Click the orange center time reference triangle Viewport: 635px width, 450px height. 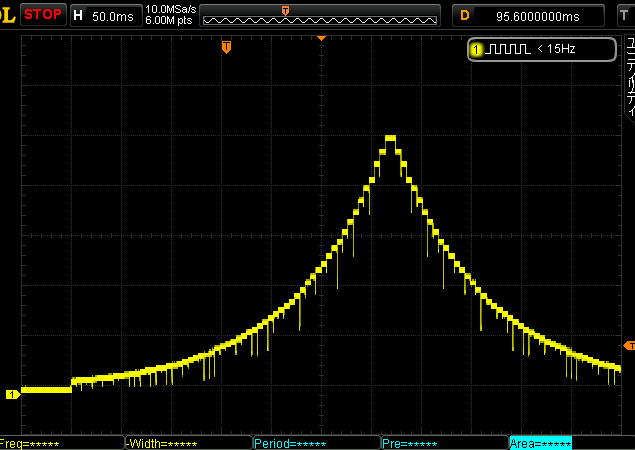point(321,38)
